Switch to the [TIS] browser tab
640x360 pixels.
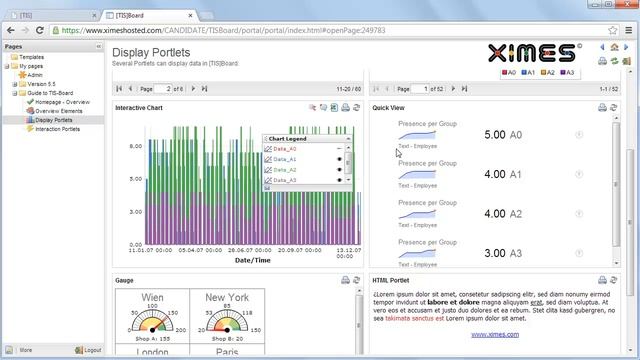tap(51, 16)
